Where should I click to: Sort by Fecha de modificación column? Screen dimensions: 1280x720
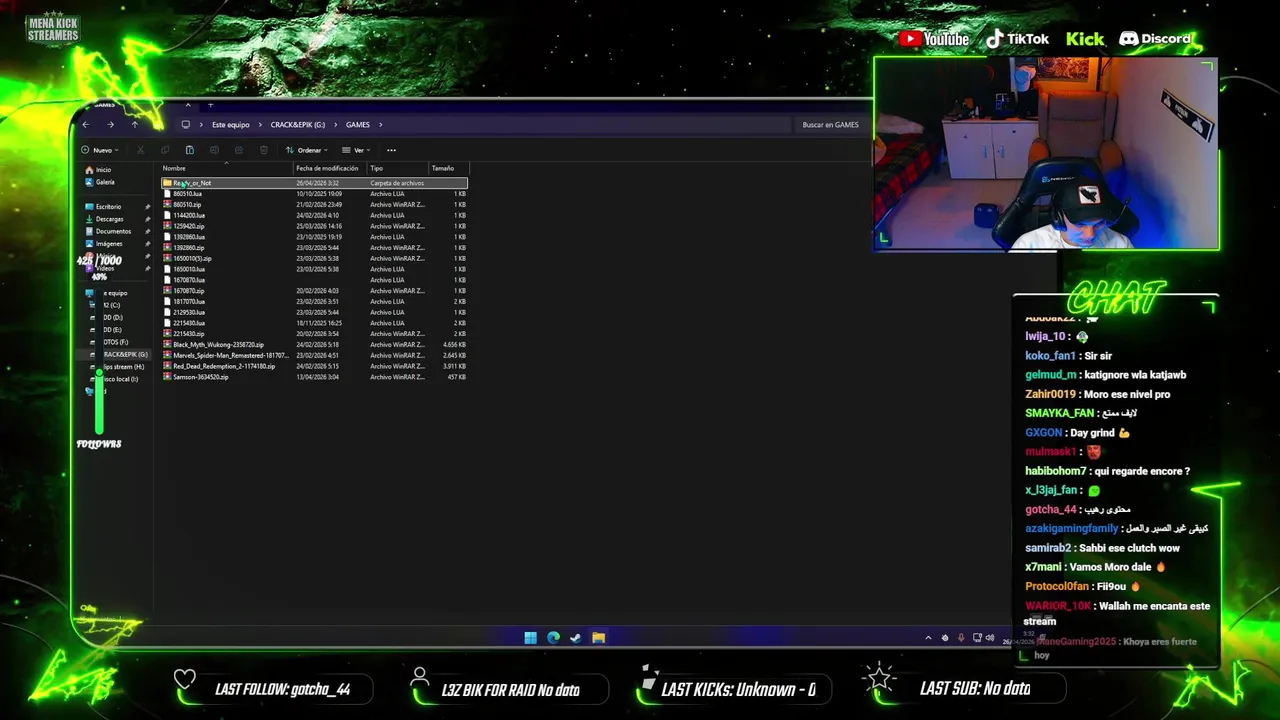[330, 168]
